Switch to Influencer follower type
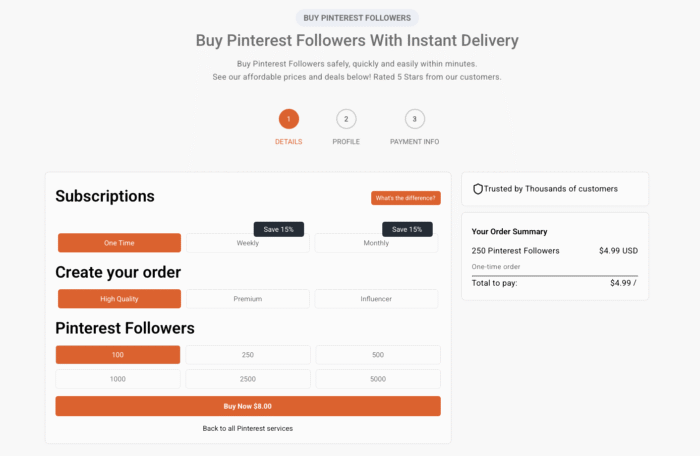700x456 pixels. click(x=376, y=299)
